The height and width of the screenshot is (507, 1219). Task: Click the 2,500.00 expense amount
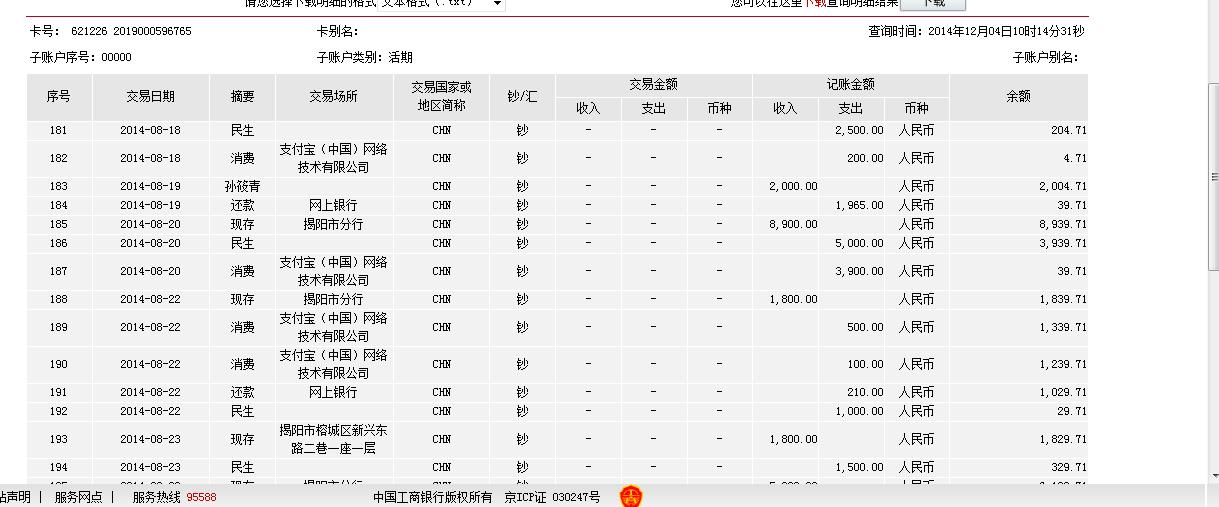tap(859, 130)
